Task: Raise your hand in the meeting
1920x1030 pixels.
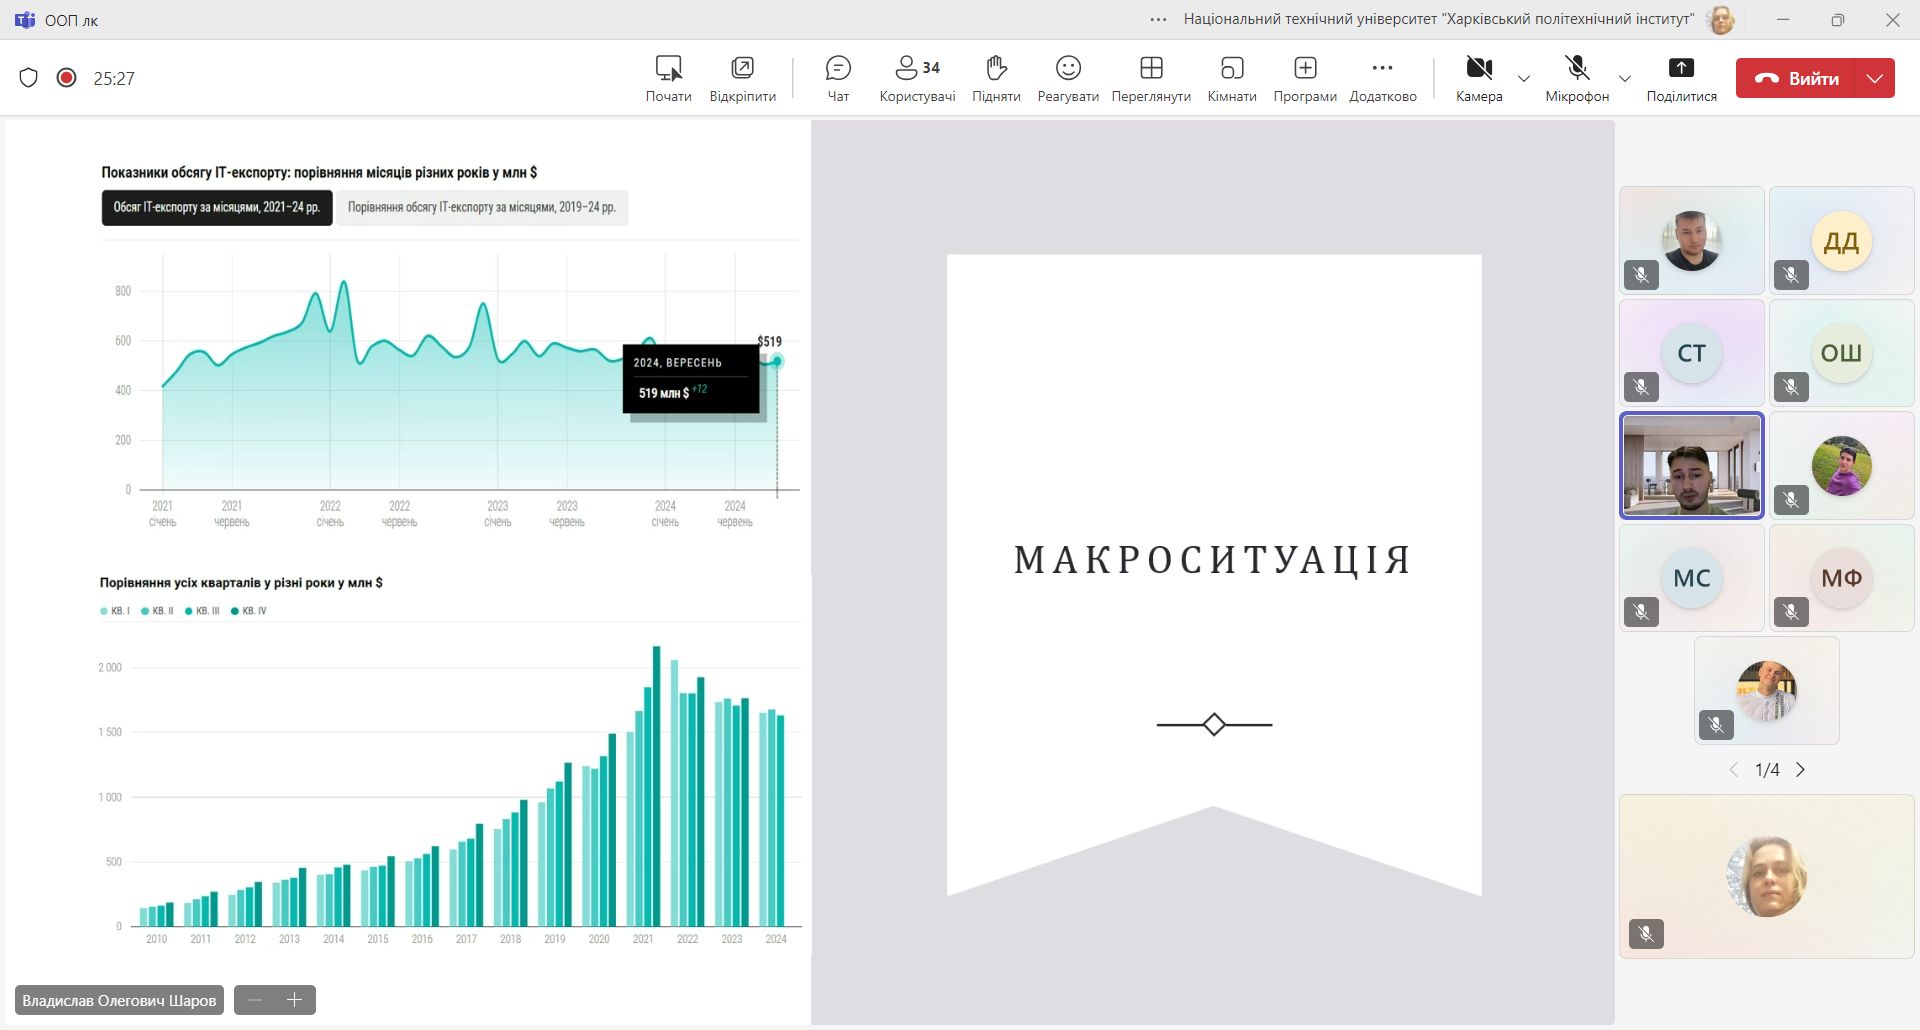Action: click(x=996, y=78)
